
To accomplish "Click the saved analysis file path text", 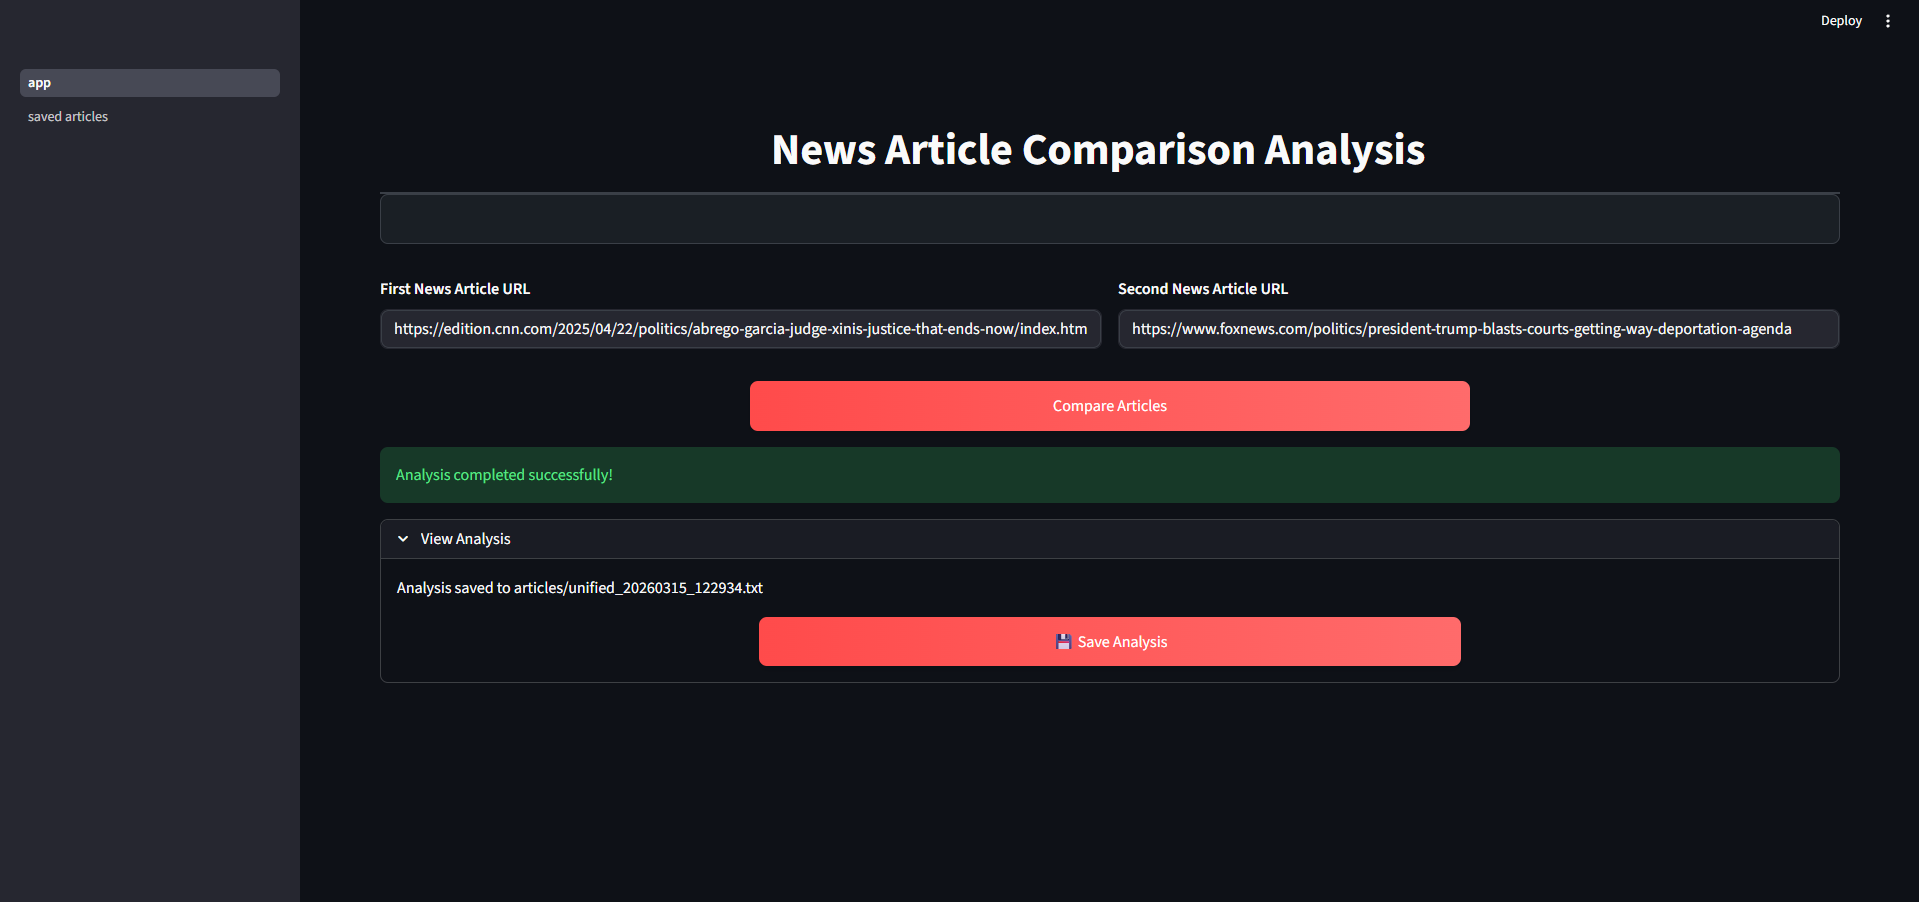I will click(579, 588).
